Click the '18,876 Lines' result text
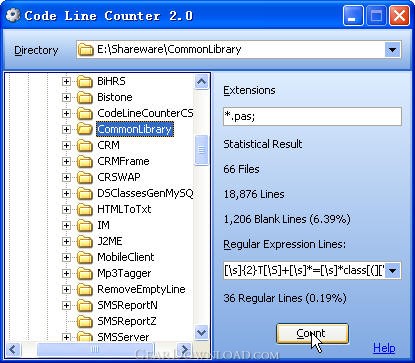Screen dimensions: 415x363 click(254, 194)
